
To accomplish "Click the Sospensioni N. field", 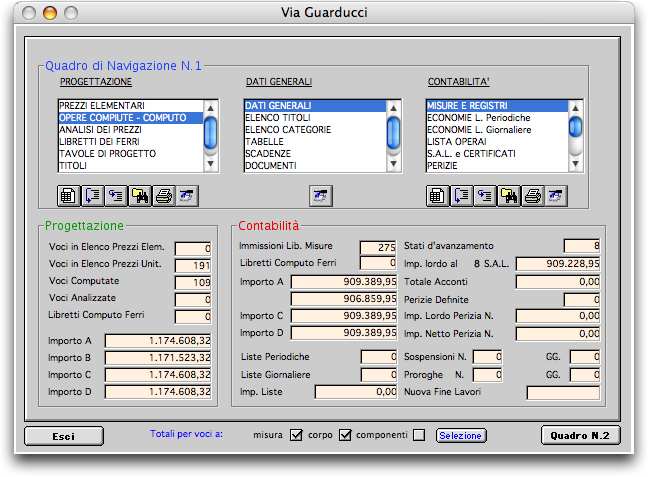I will point(488,357).
